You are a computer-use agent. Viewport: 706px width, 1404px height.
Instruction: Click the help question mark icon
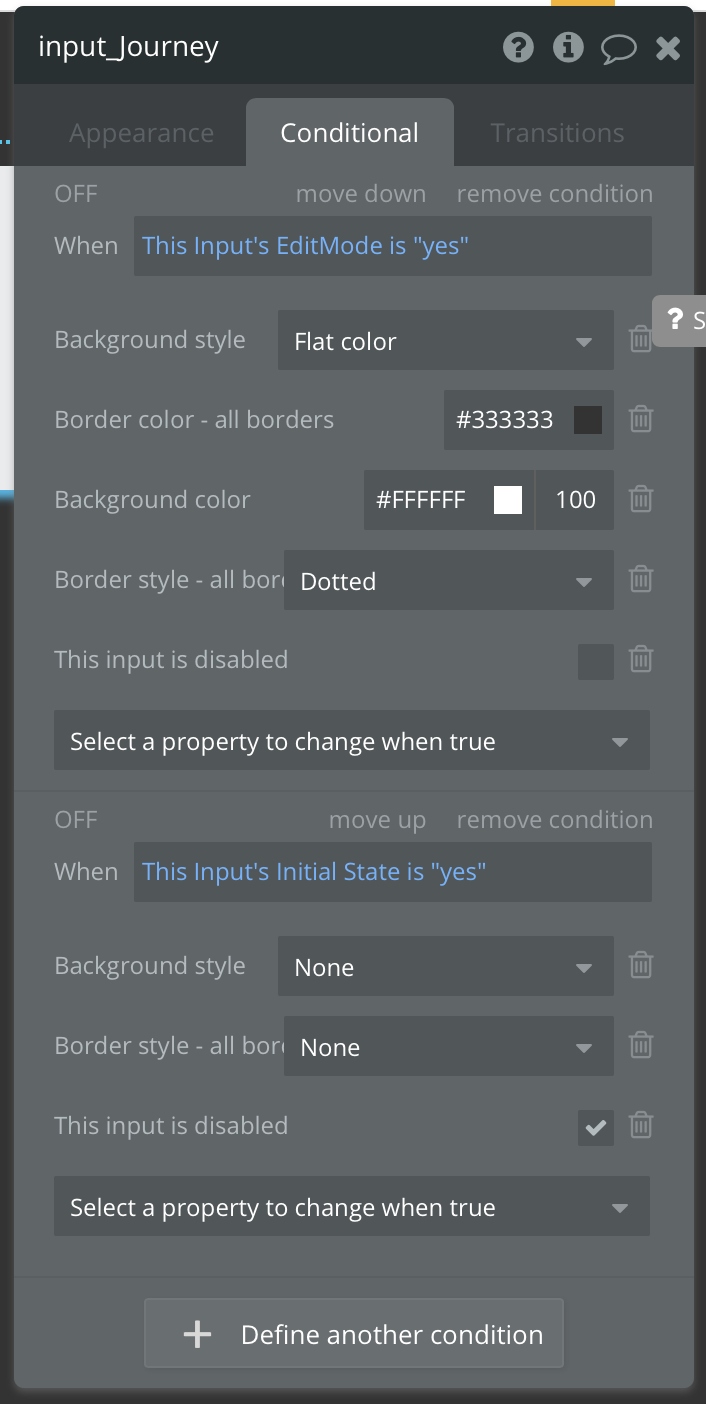pos(518,47)
